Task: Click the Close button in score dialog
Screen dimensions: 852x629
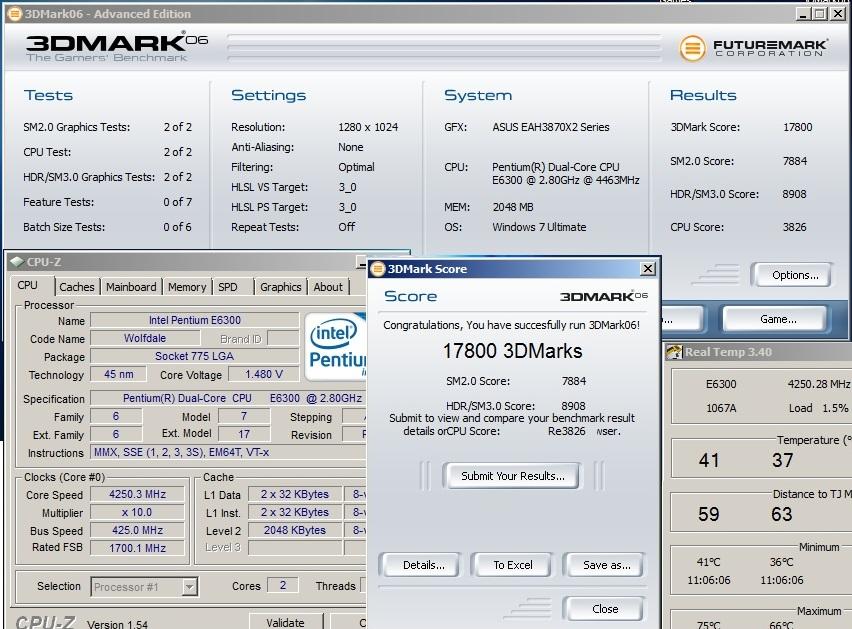Action: click(605, 609)
